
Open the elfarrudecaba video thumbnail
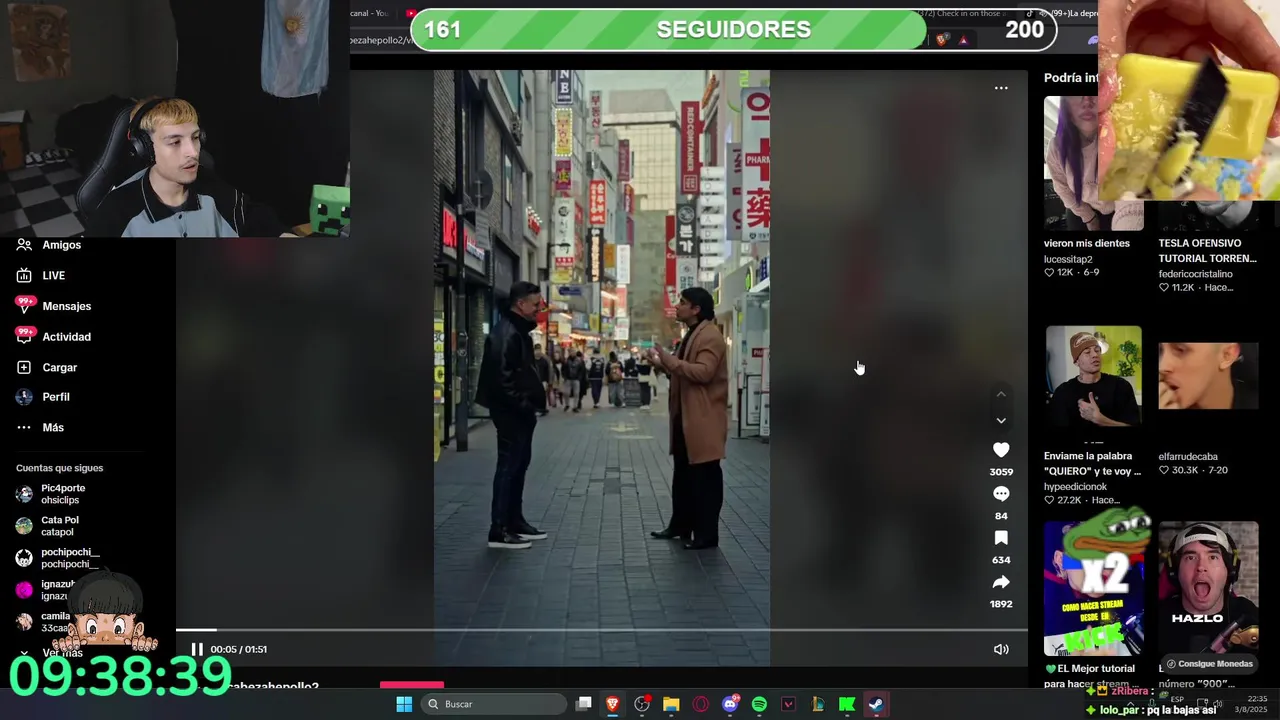(1208, 376)
